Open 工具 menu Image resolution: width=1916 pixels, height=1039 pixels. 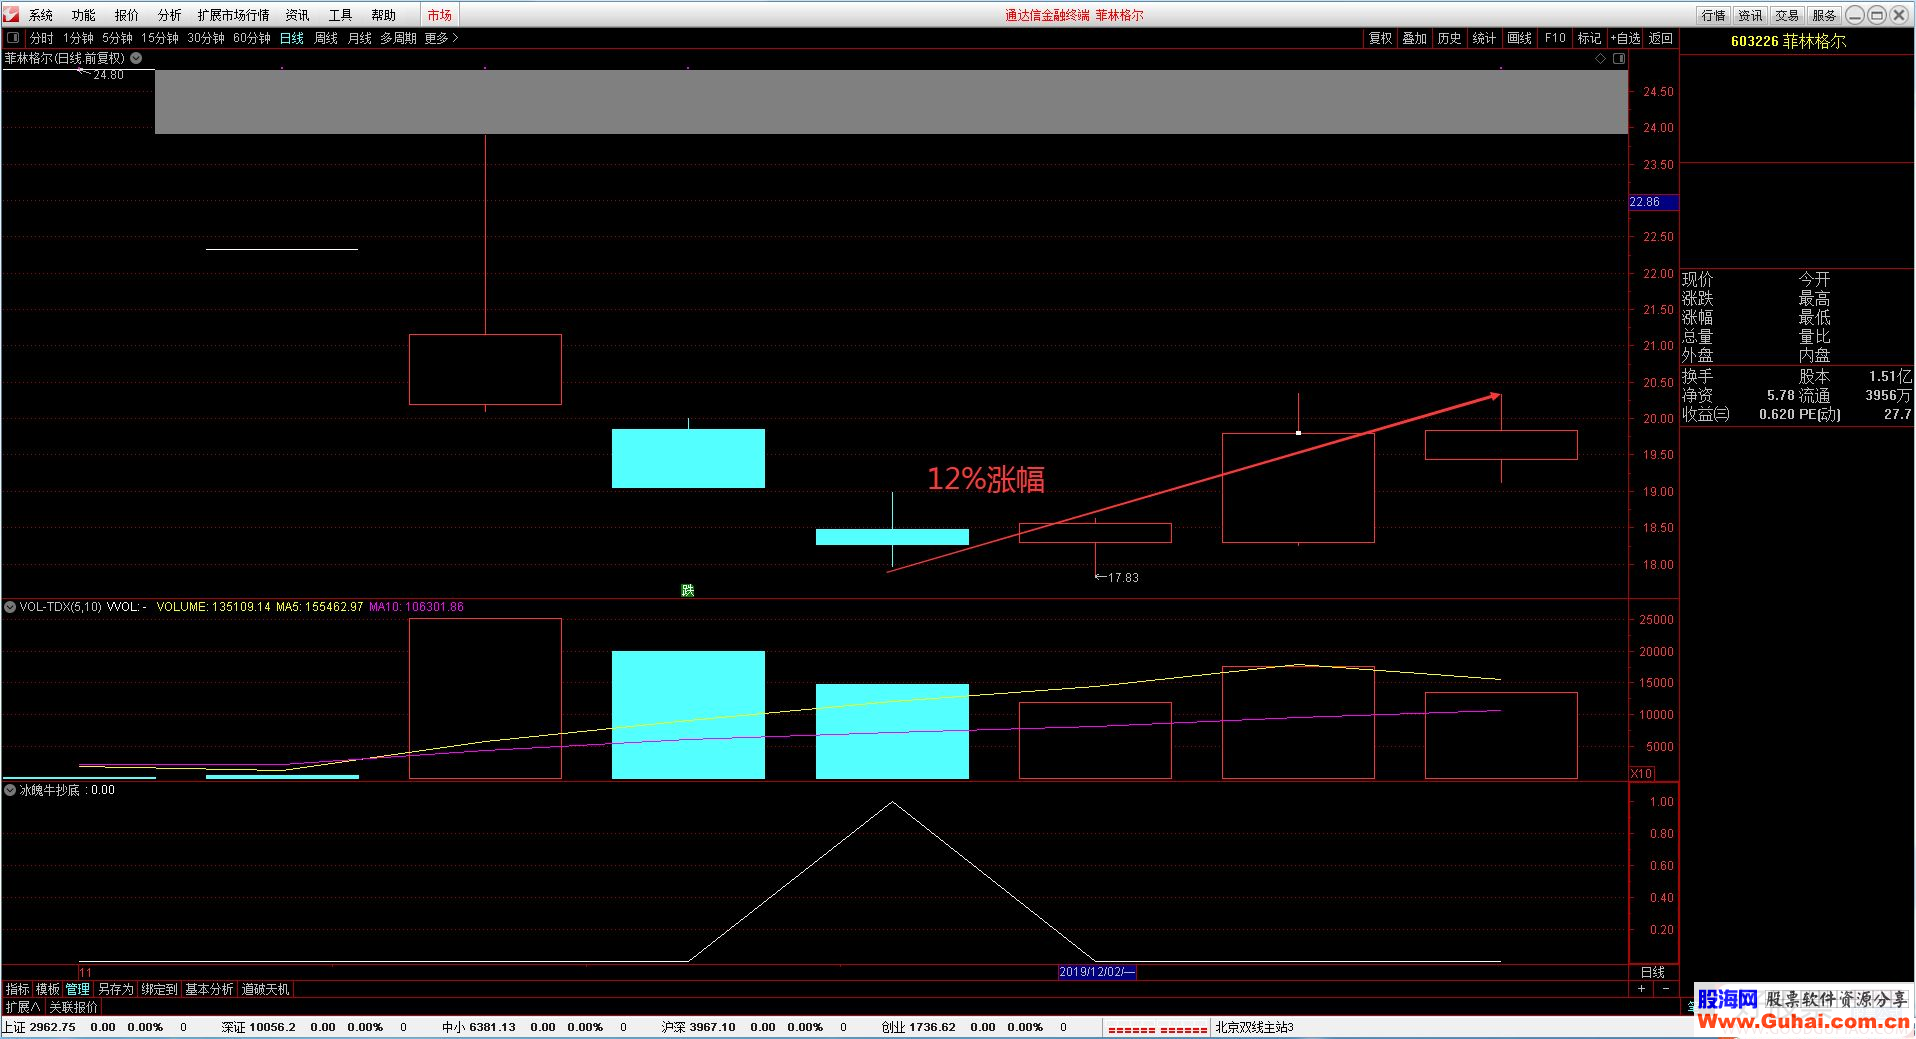pyautogui.click(x=340, y=15)
